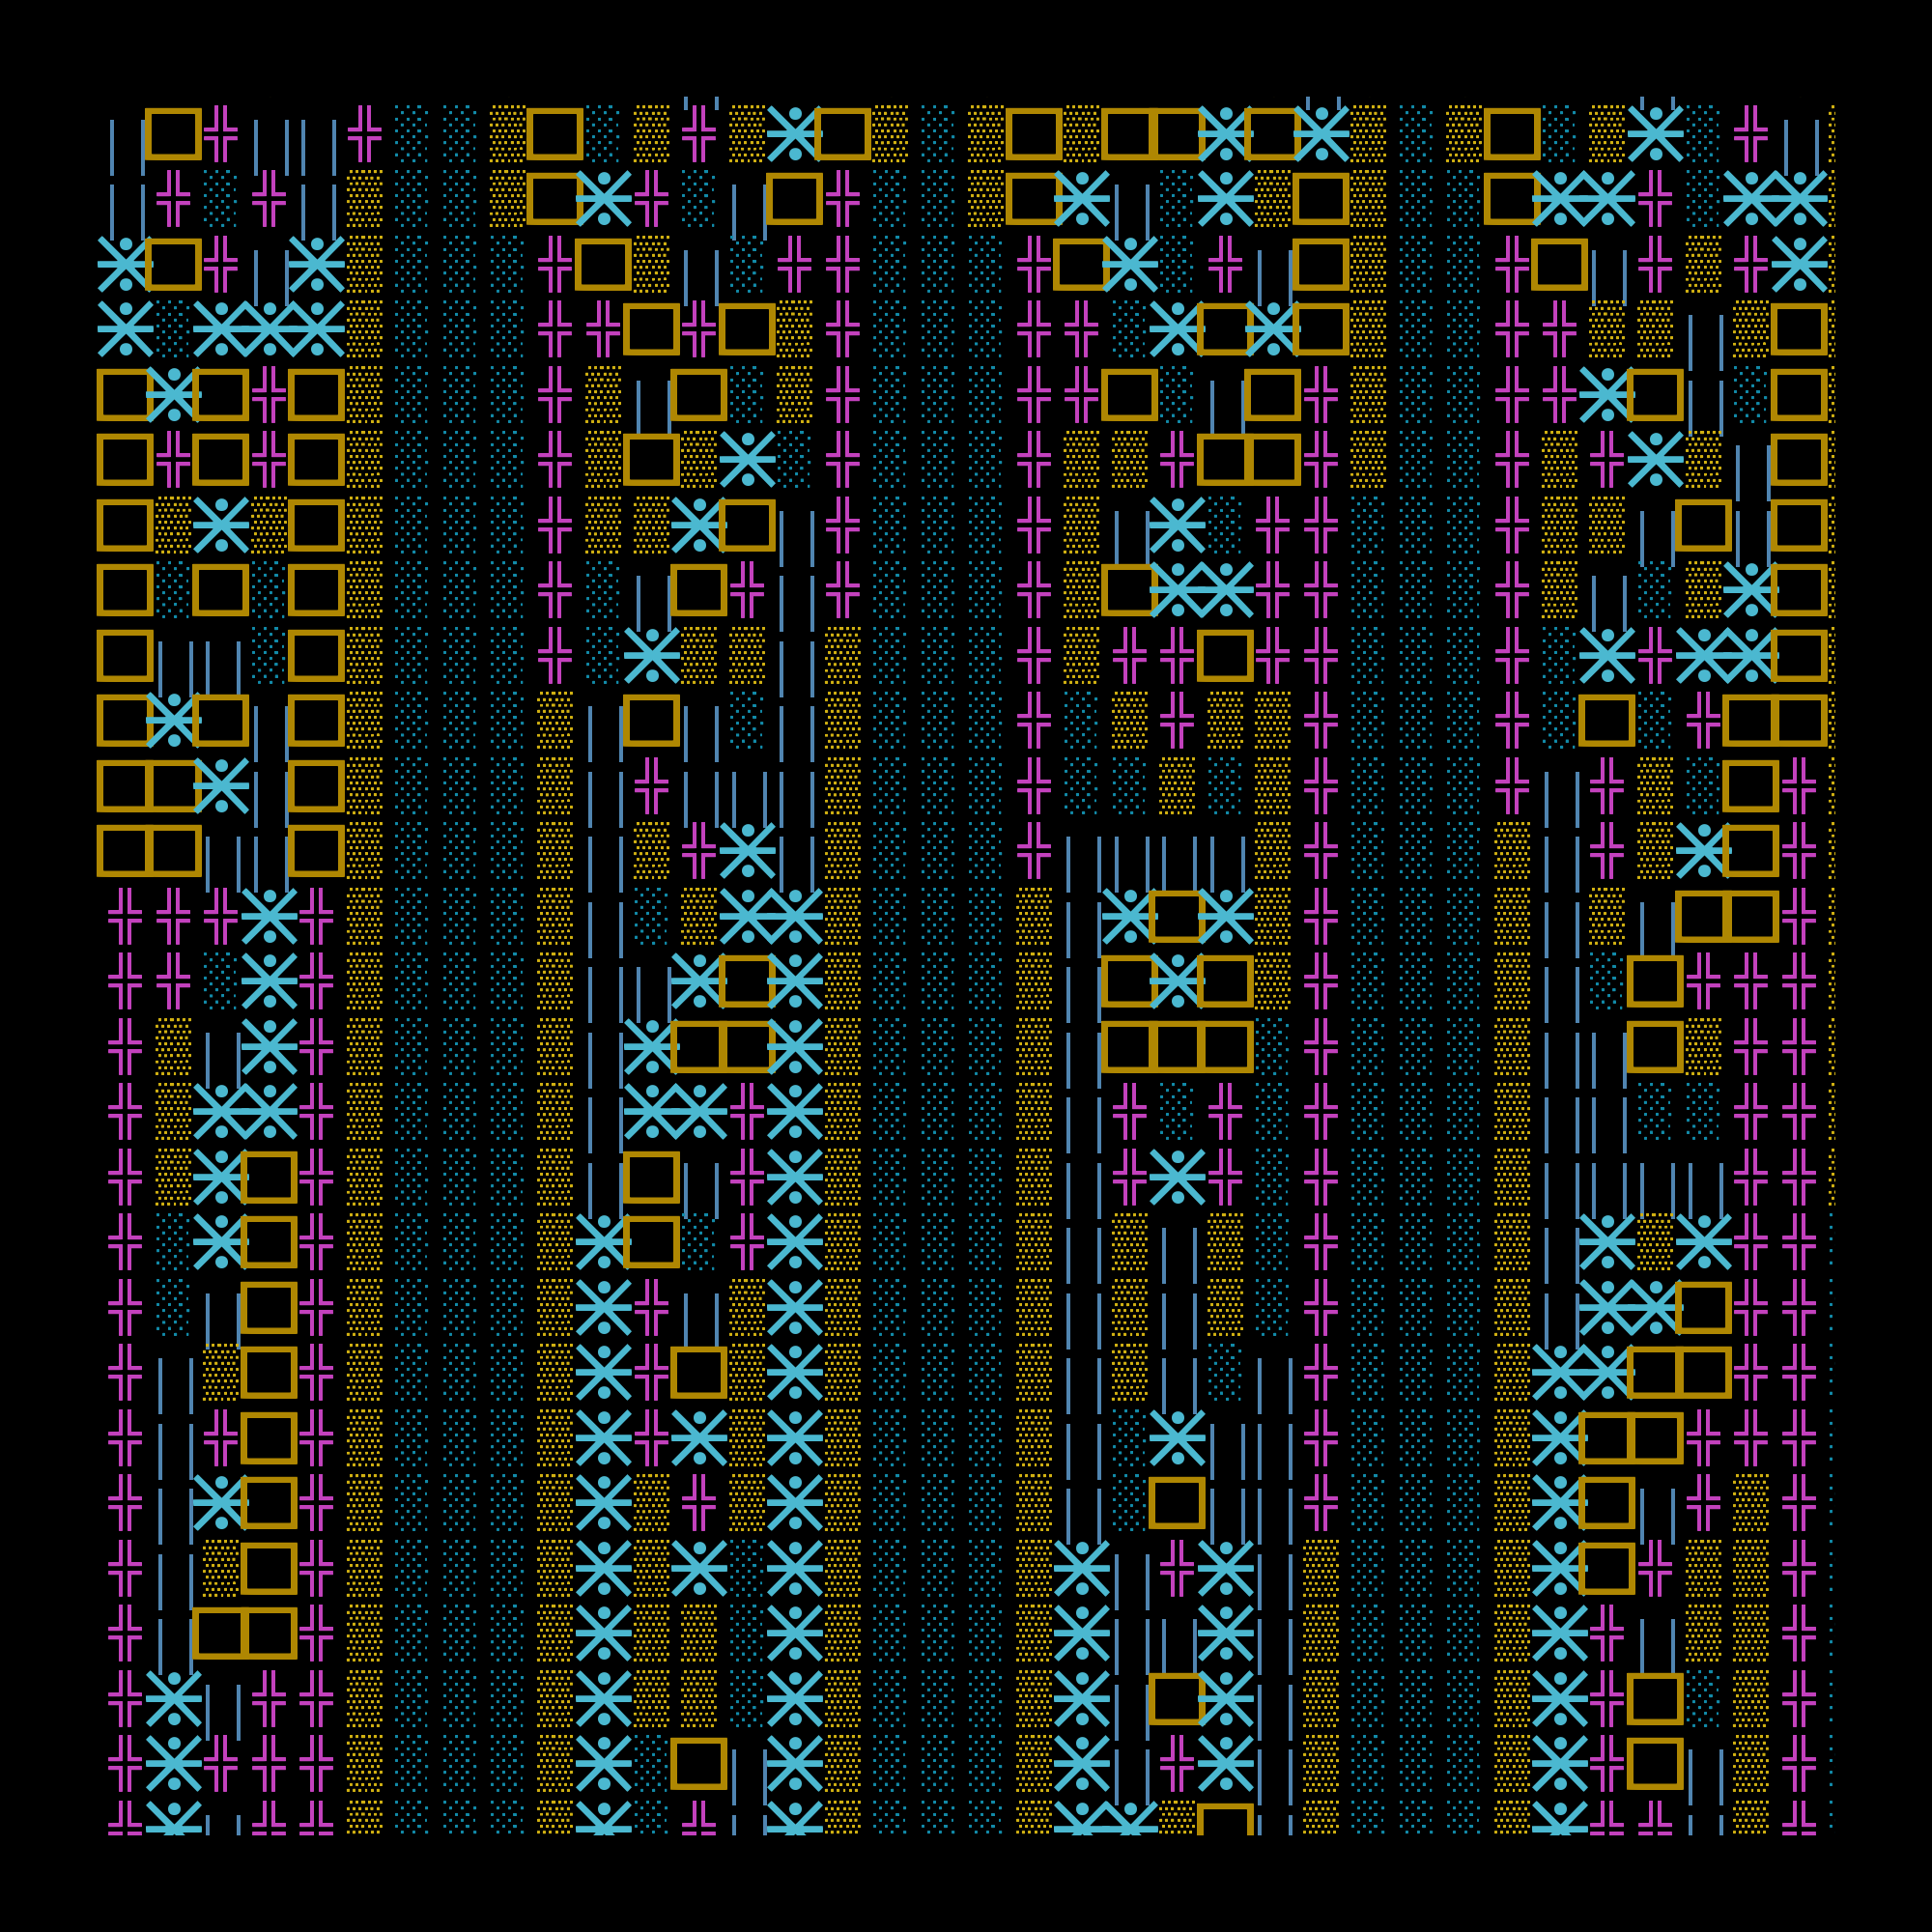Viewport: 1932px width, 1932px height.
Task: Click the isolated gold square in the lower center-right
Action: [x=1177, y=1503]
